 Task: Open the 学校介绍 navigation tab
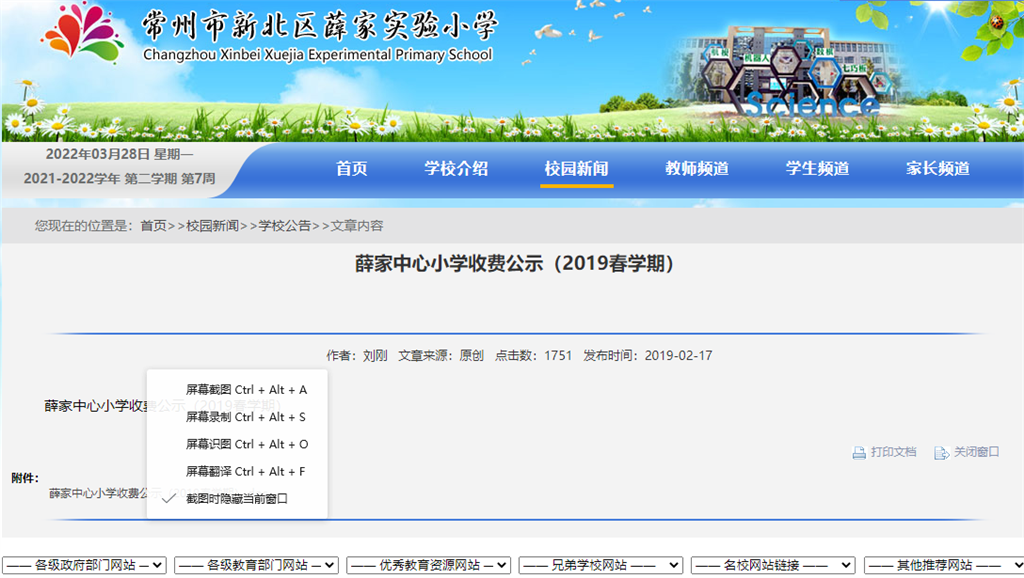[456, 169]
